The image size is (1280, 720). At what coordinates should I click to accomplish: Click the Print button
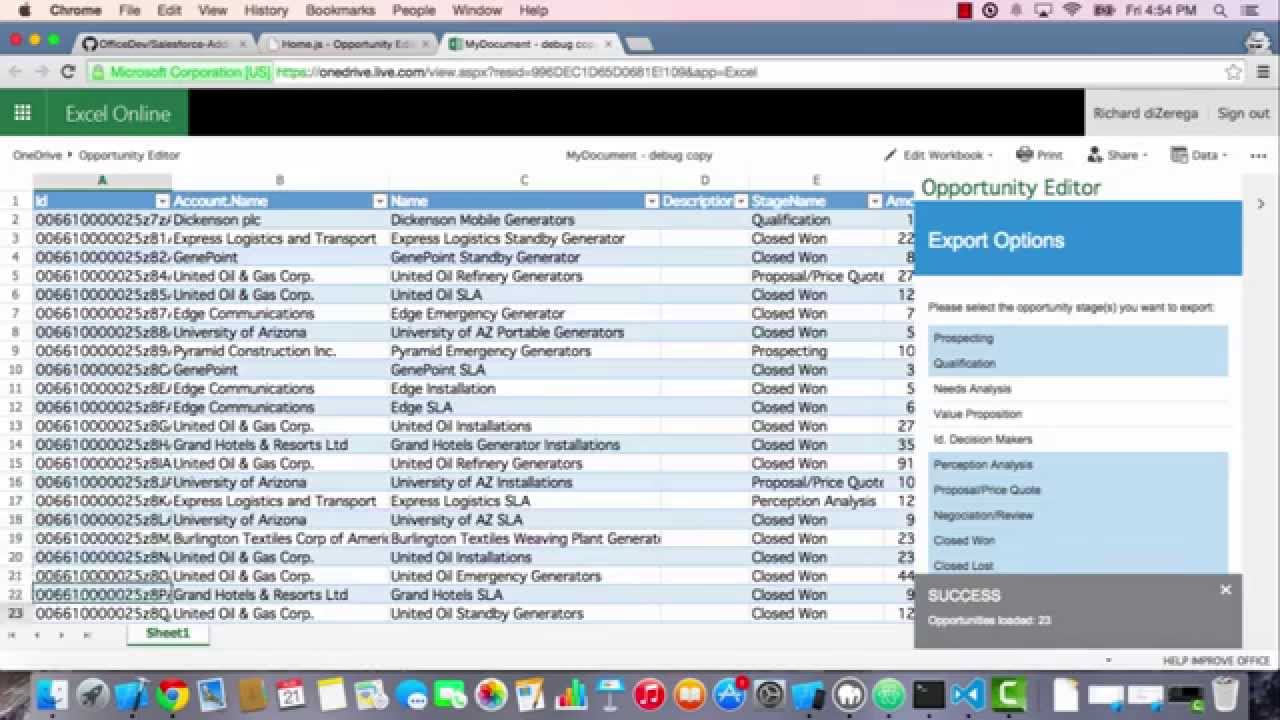(x=1039, y=155)
